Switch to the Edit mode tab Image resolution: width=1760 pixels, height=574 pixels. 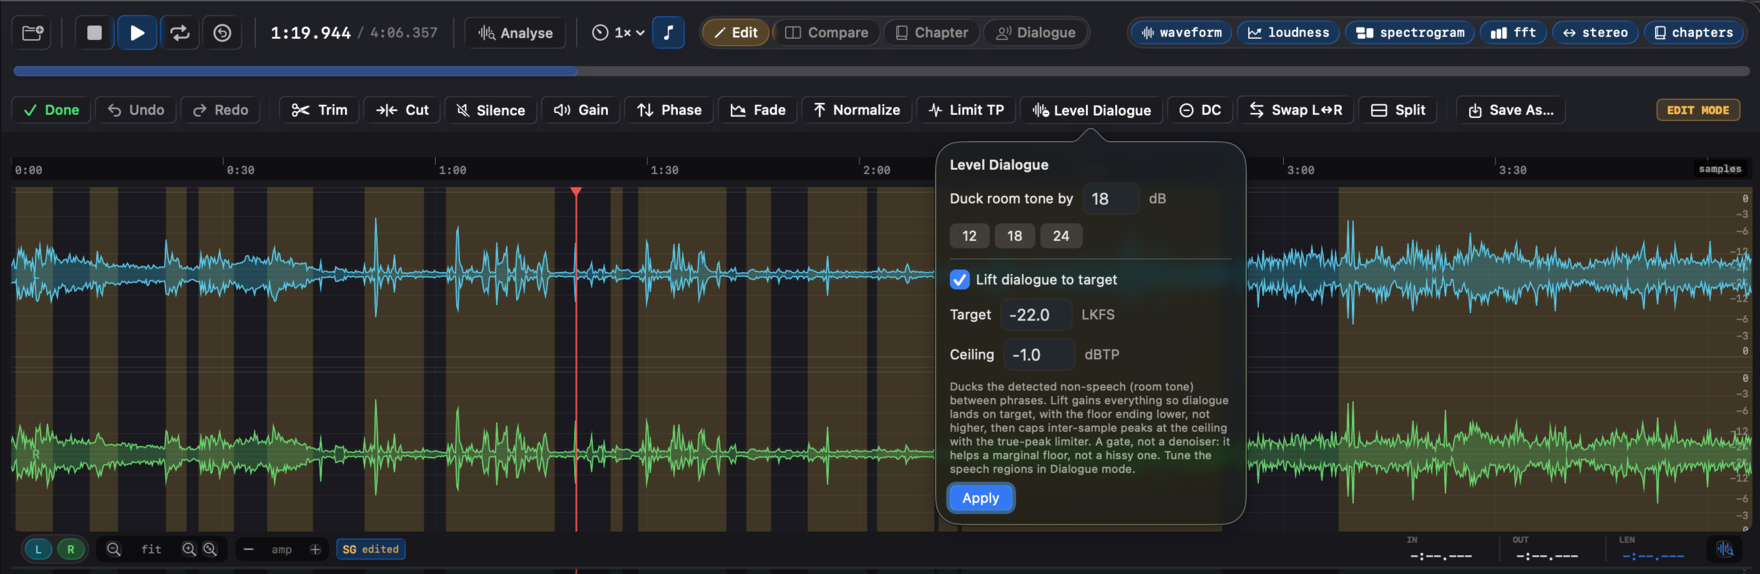pos(735,33)
